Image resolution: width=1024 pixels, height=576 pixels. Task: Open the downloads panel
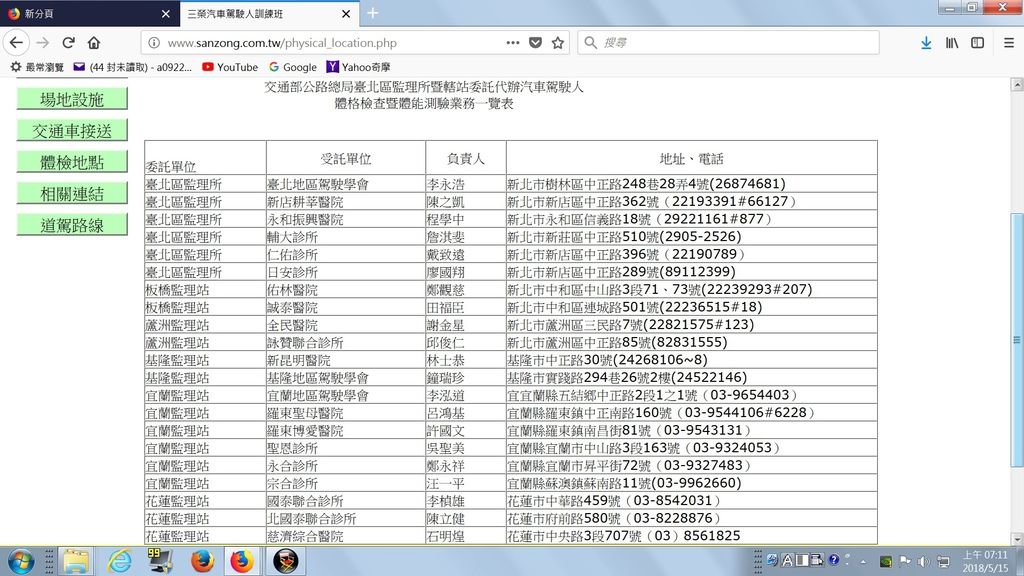(926, 42)
